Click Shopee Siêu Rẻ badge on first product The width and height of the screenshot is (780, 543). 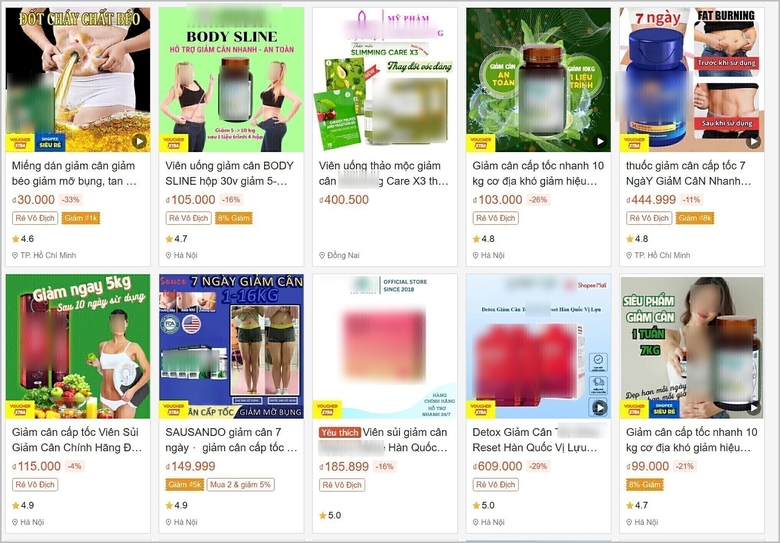(x=50, y=142)
